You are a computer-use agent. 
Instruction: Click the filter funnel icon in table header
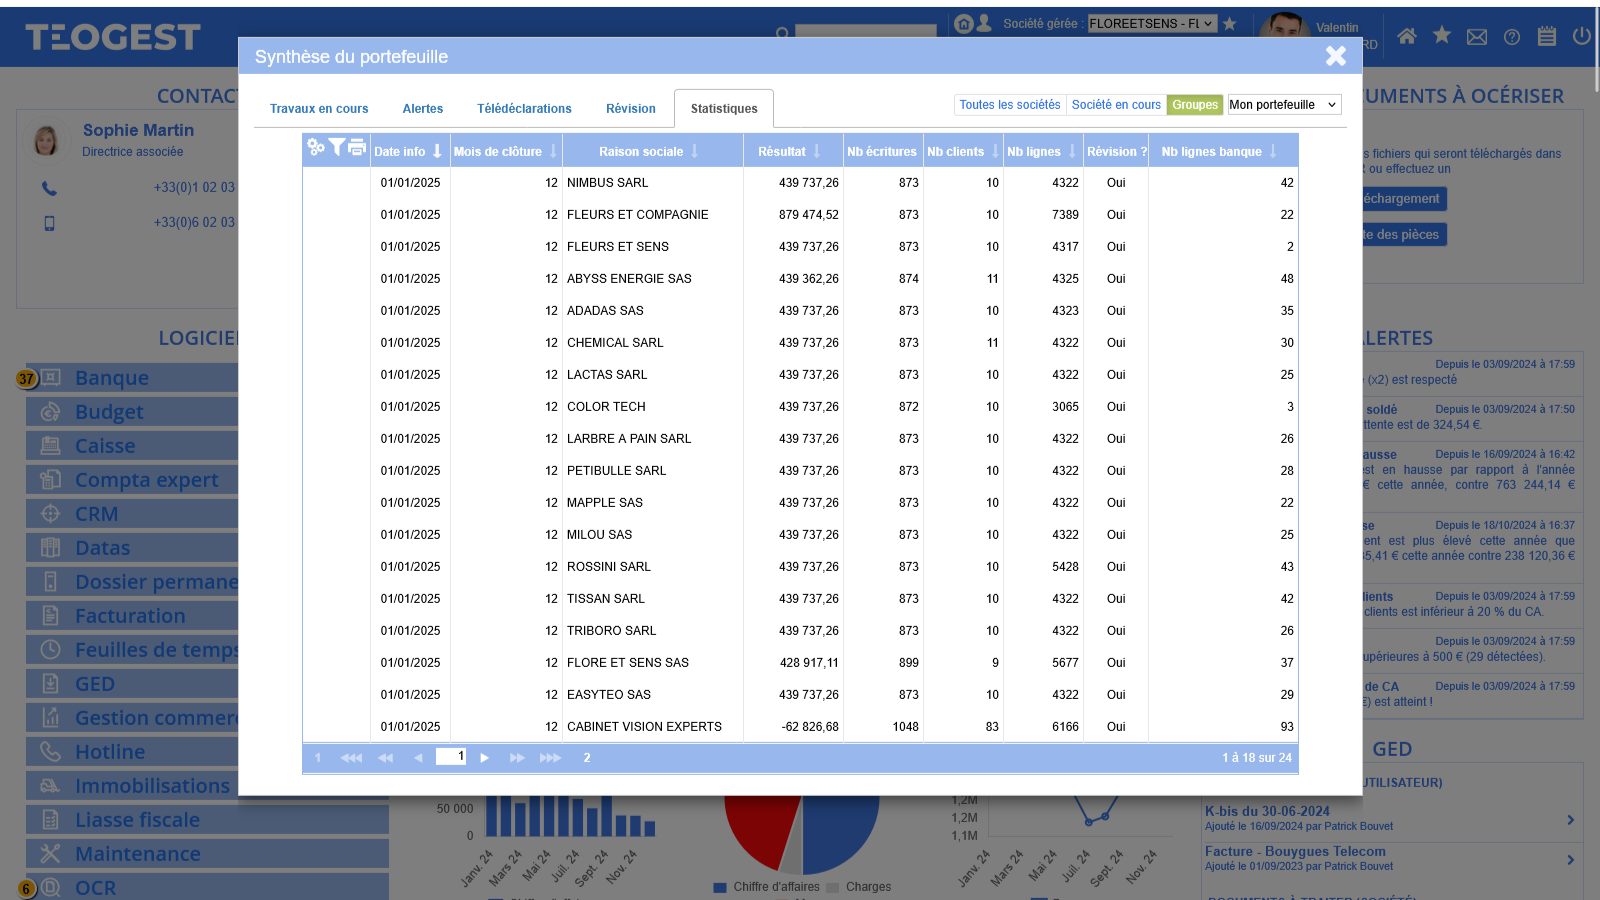(337, 147)
